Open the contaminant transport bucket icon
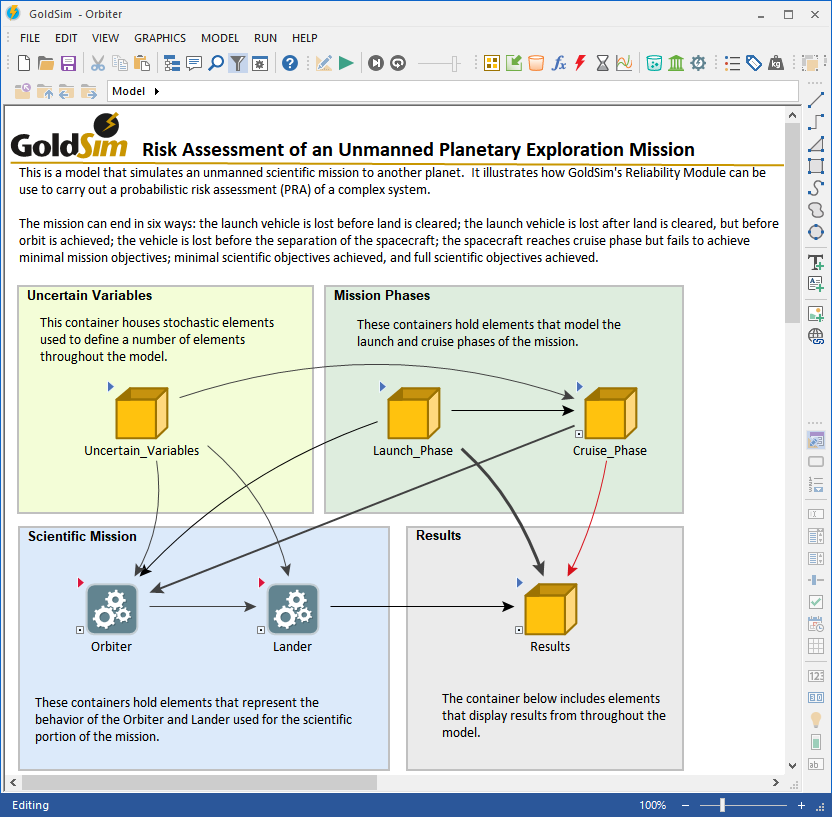The image size is (832, 817). 654,63
